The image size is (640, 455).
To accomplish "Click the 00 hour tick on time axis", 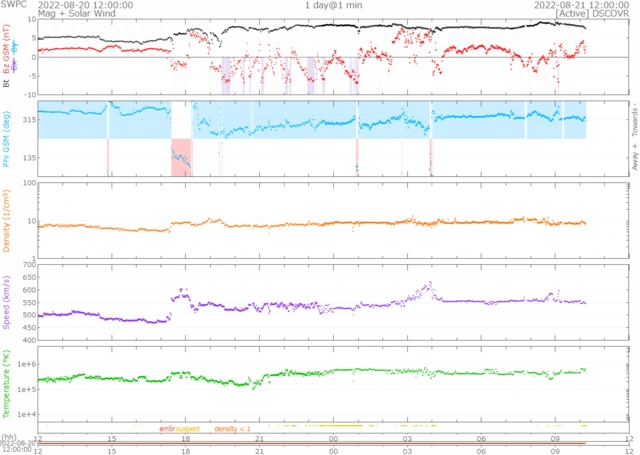I will (333, 438).
